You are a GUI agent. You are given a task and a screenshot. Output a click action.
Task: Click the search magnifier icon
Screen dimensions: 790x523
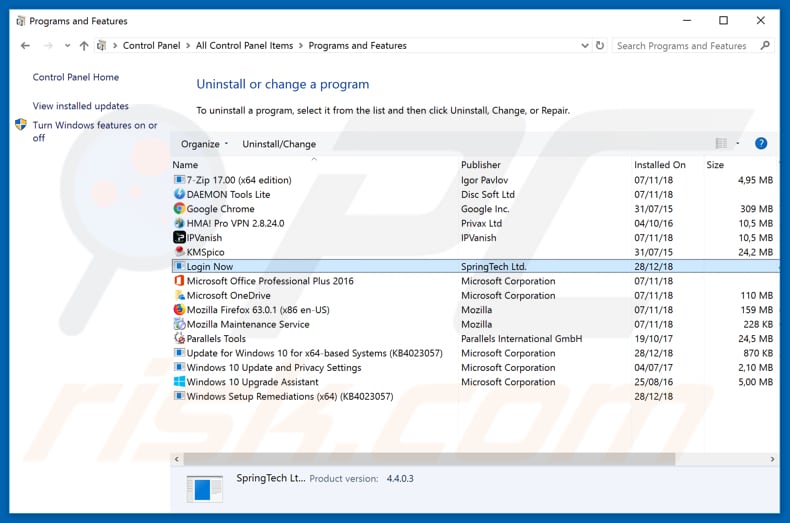click(x=765, y=45)
